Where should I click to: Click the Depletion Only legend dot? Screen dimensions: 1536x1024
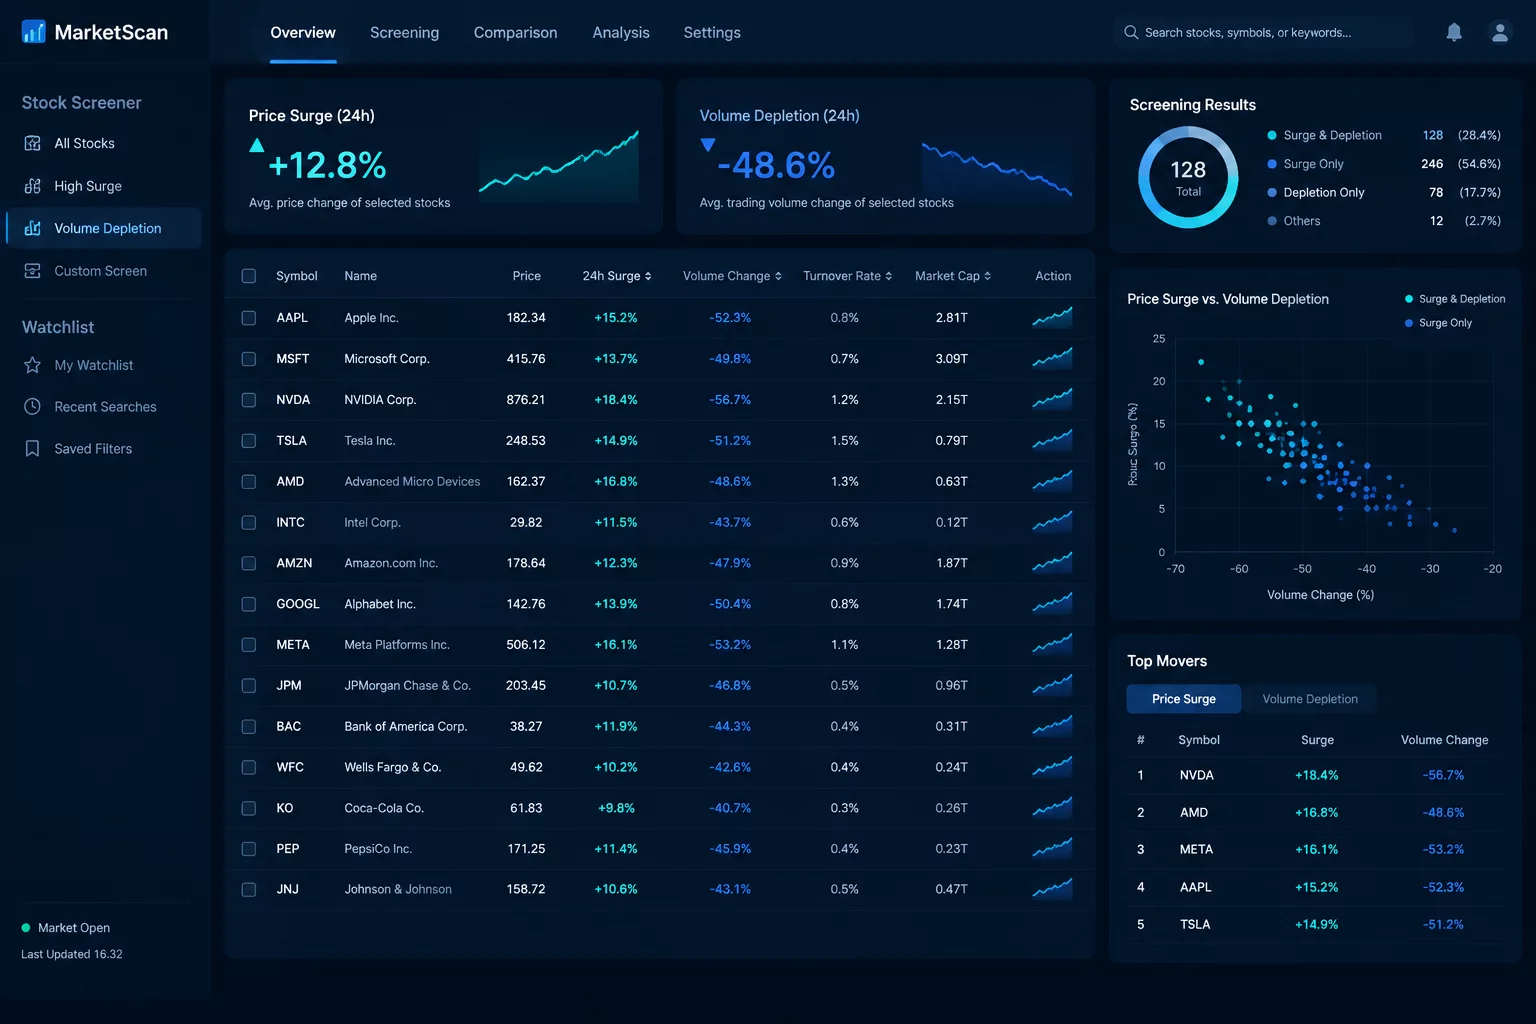1272,192
